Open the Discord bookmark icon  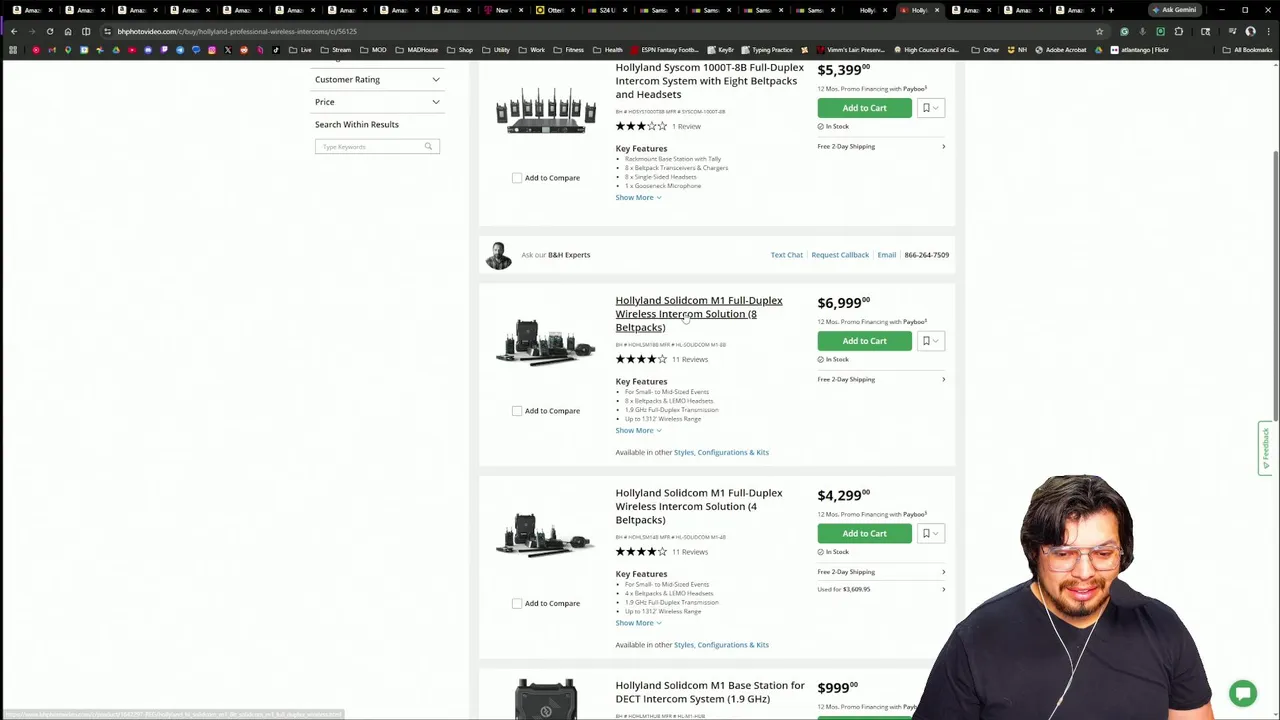(148, 50)
